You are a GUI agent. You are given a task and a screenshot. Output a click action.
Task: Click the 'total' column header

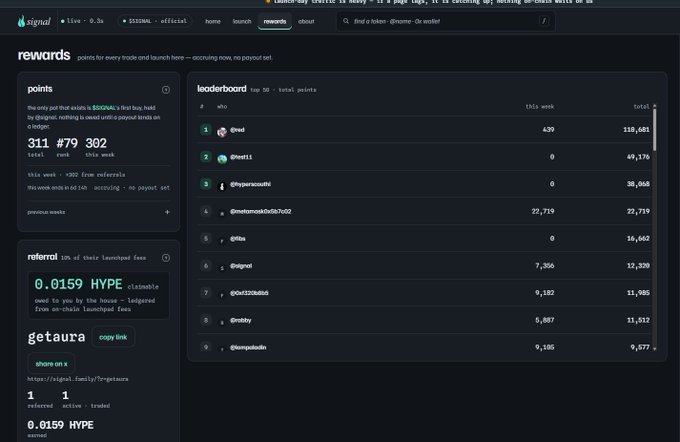coord(641,107)
